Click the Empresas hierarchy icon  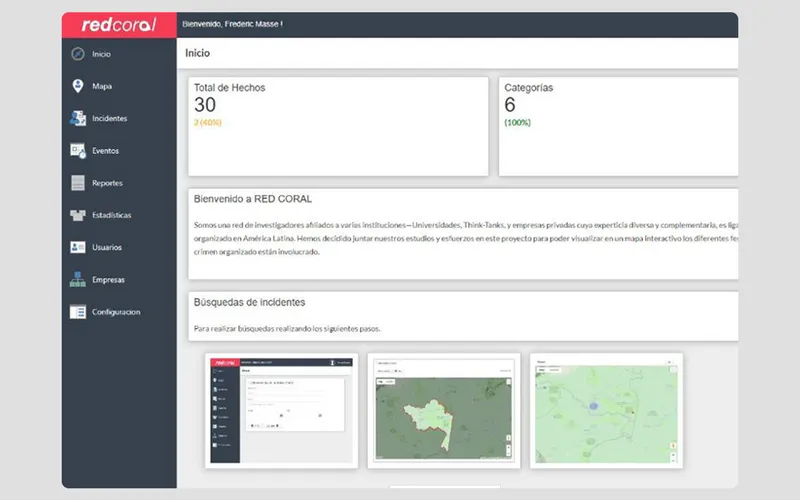coord(78,280)
